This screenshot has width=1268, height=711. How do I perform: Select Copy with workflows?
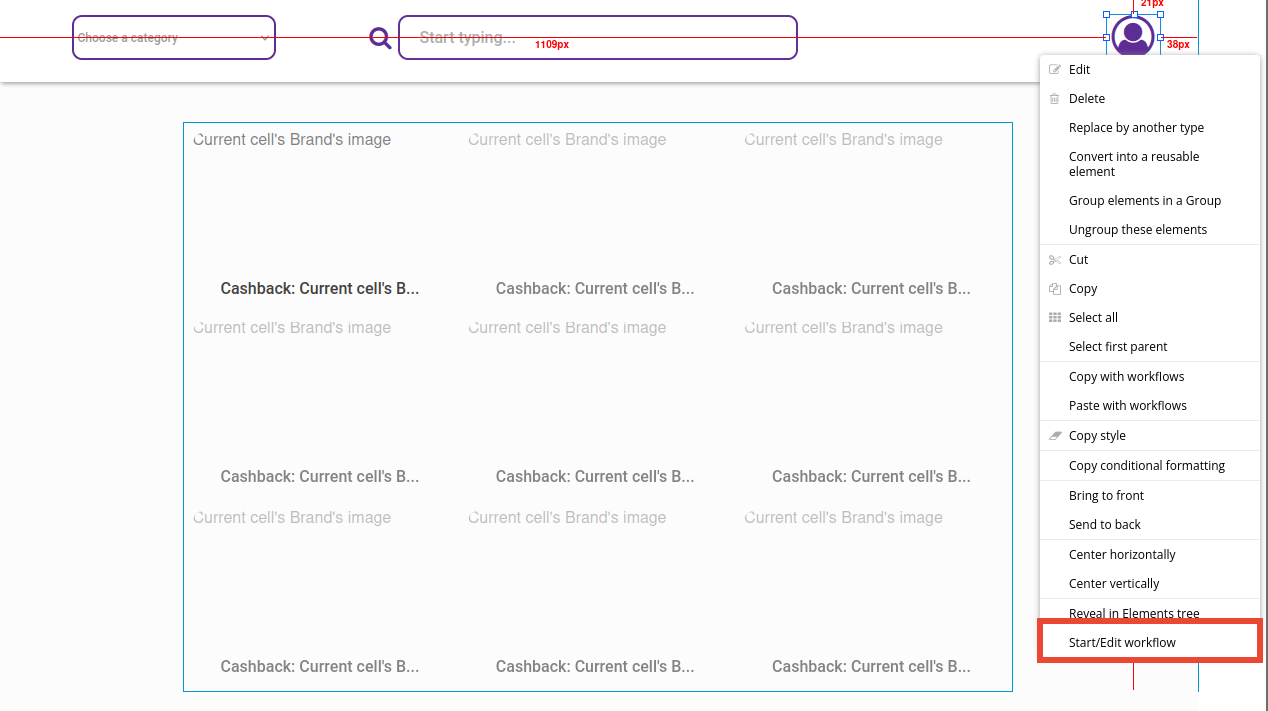coord(1126,376)
